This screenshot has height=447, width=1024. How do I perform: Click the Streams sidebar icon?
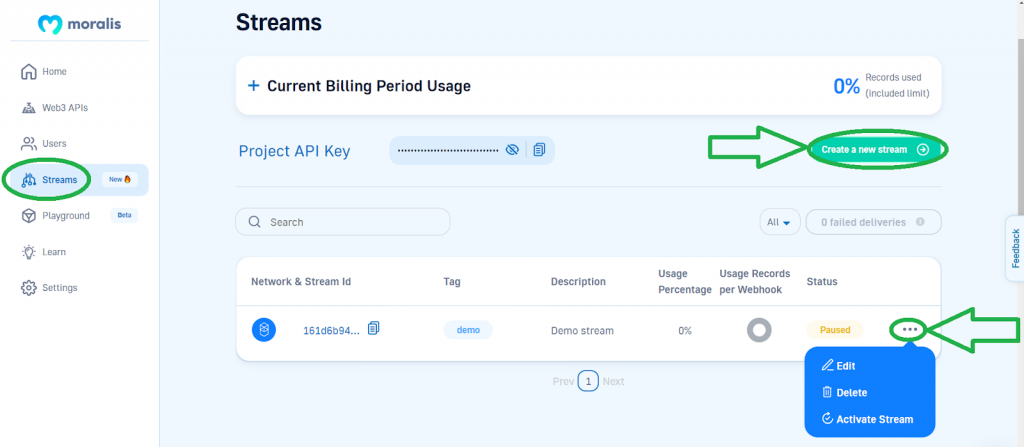click(28, 180)
